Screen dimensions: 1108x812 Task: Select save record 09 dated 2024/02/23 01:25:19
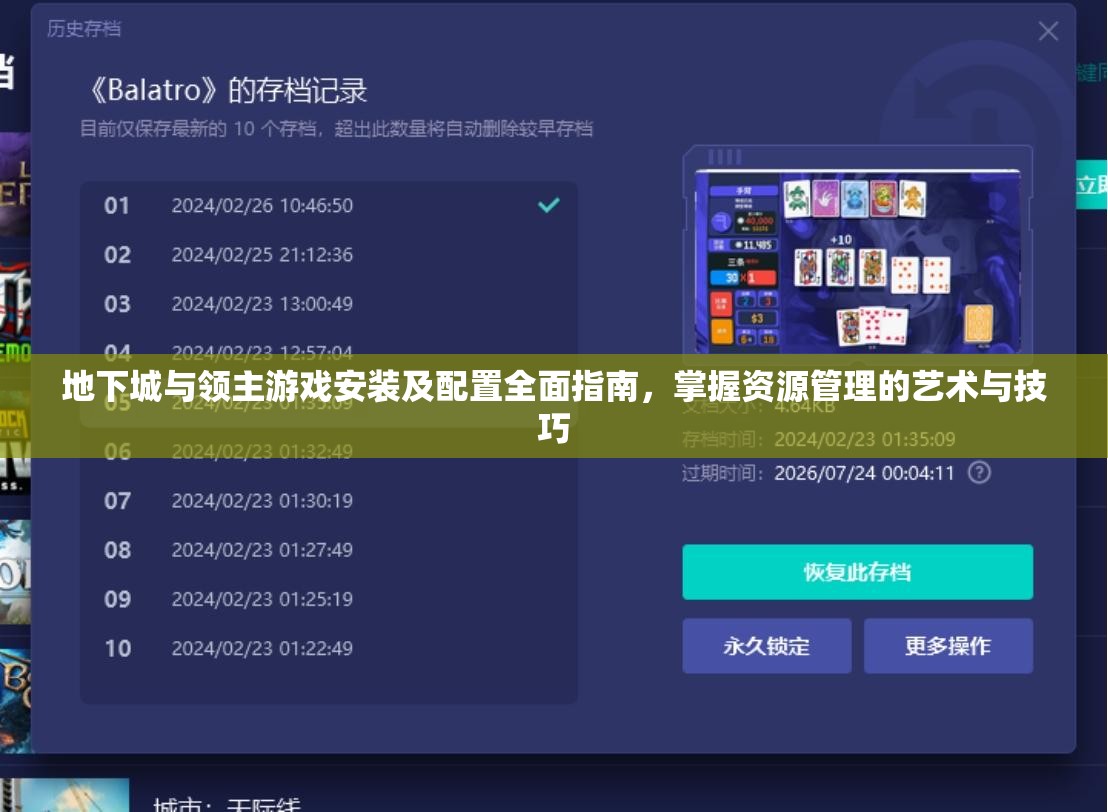click(329, 599)
